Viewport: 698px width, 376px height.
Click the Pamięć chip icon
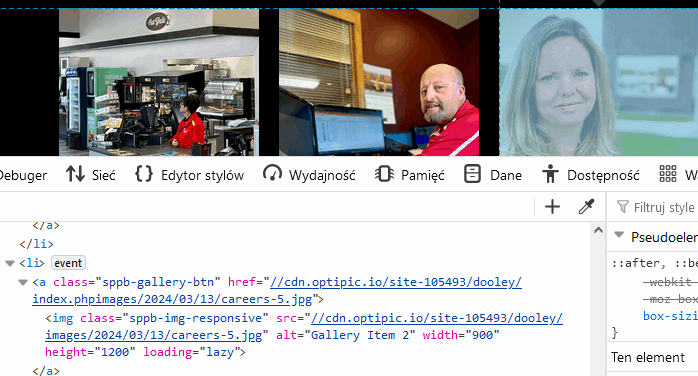tap(384, 174)
